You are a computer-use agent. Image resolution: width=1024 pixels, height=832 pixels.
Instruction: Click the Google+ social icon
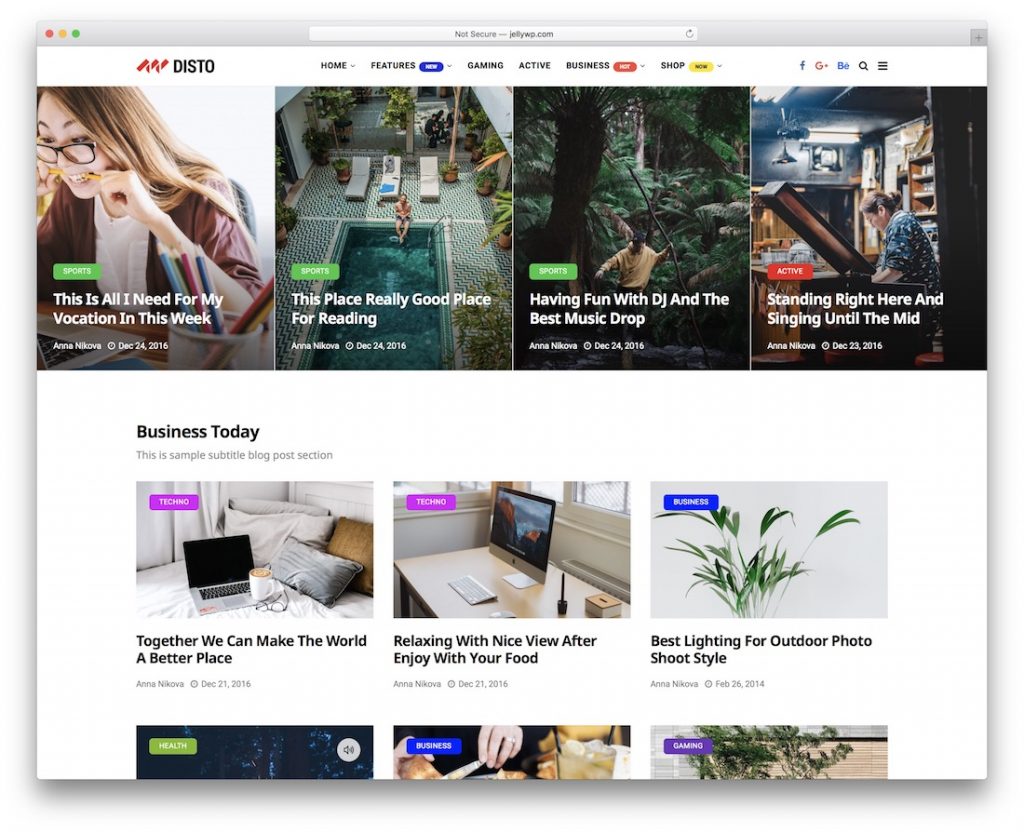(822, 65)
